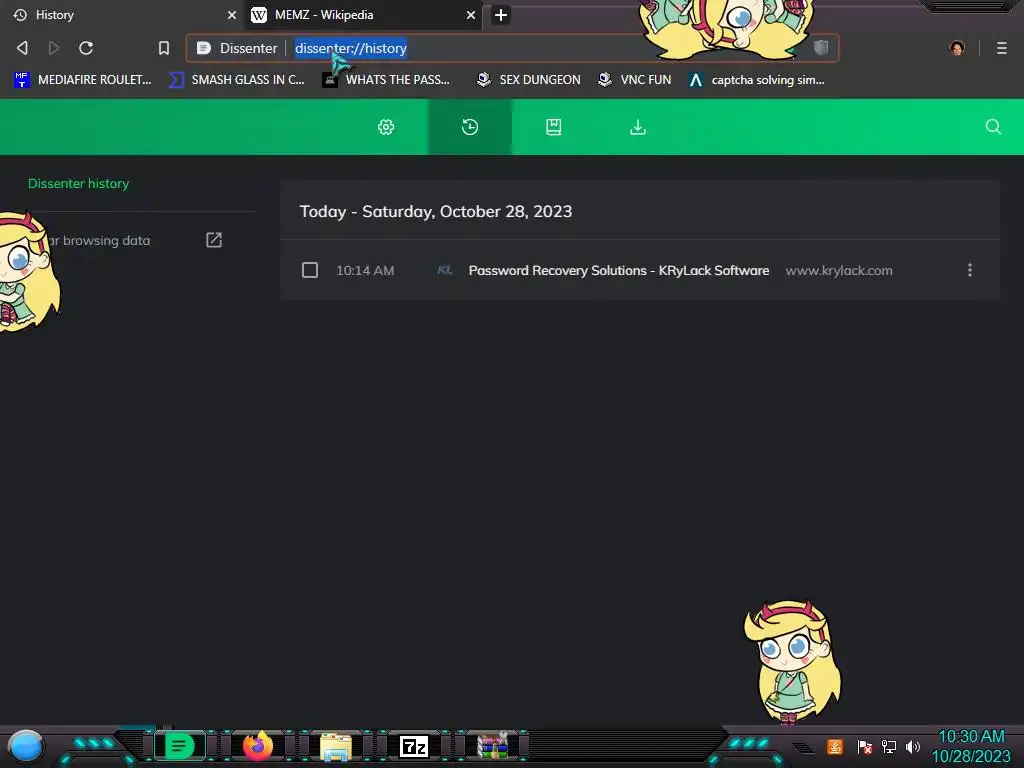Open the VNC FUN bookmark
The image size is (1024, 768).
coord(635,80)
